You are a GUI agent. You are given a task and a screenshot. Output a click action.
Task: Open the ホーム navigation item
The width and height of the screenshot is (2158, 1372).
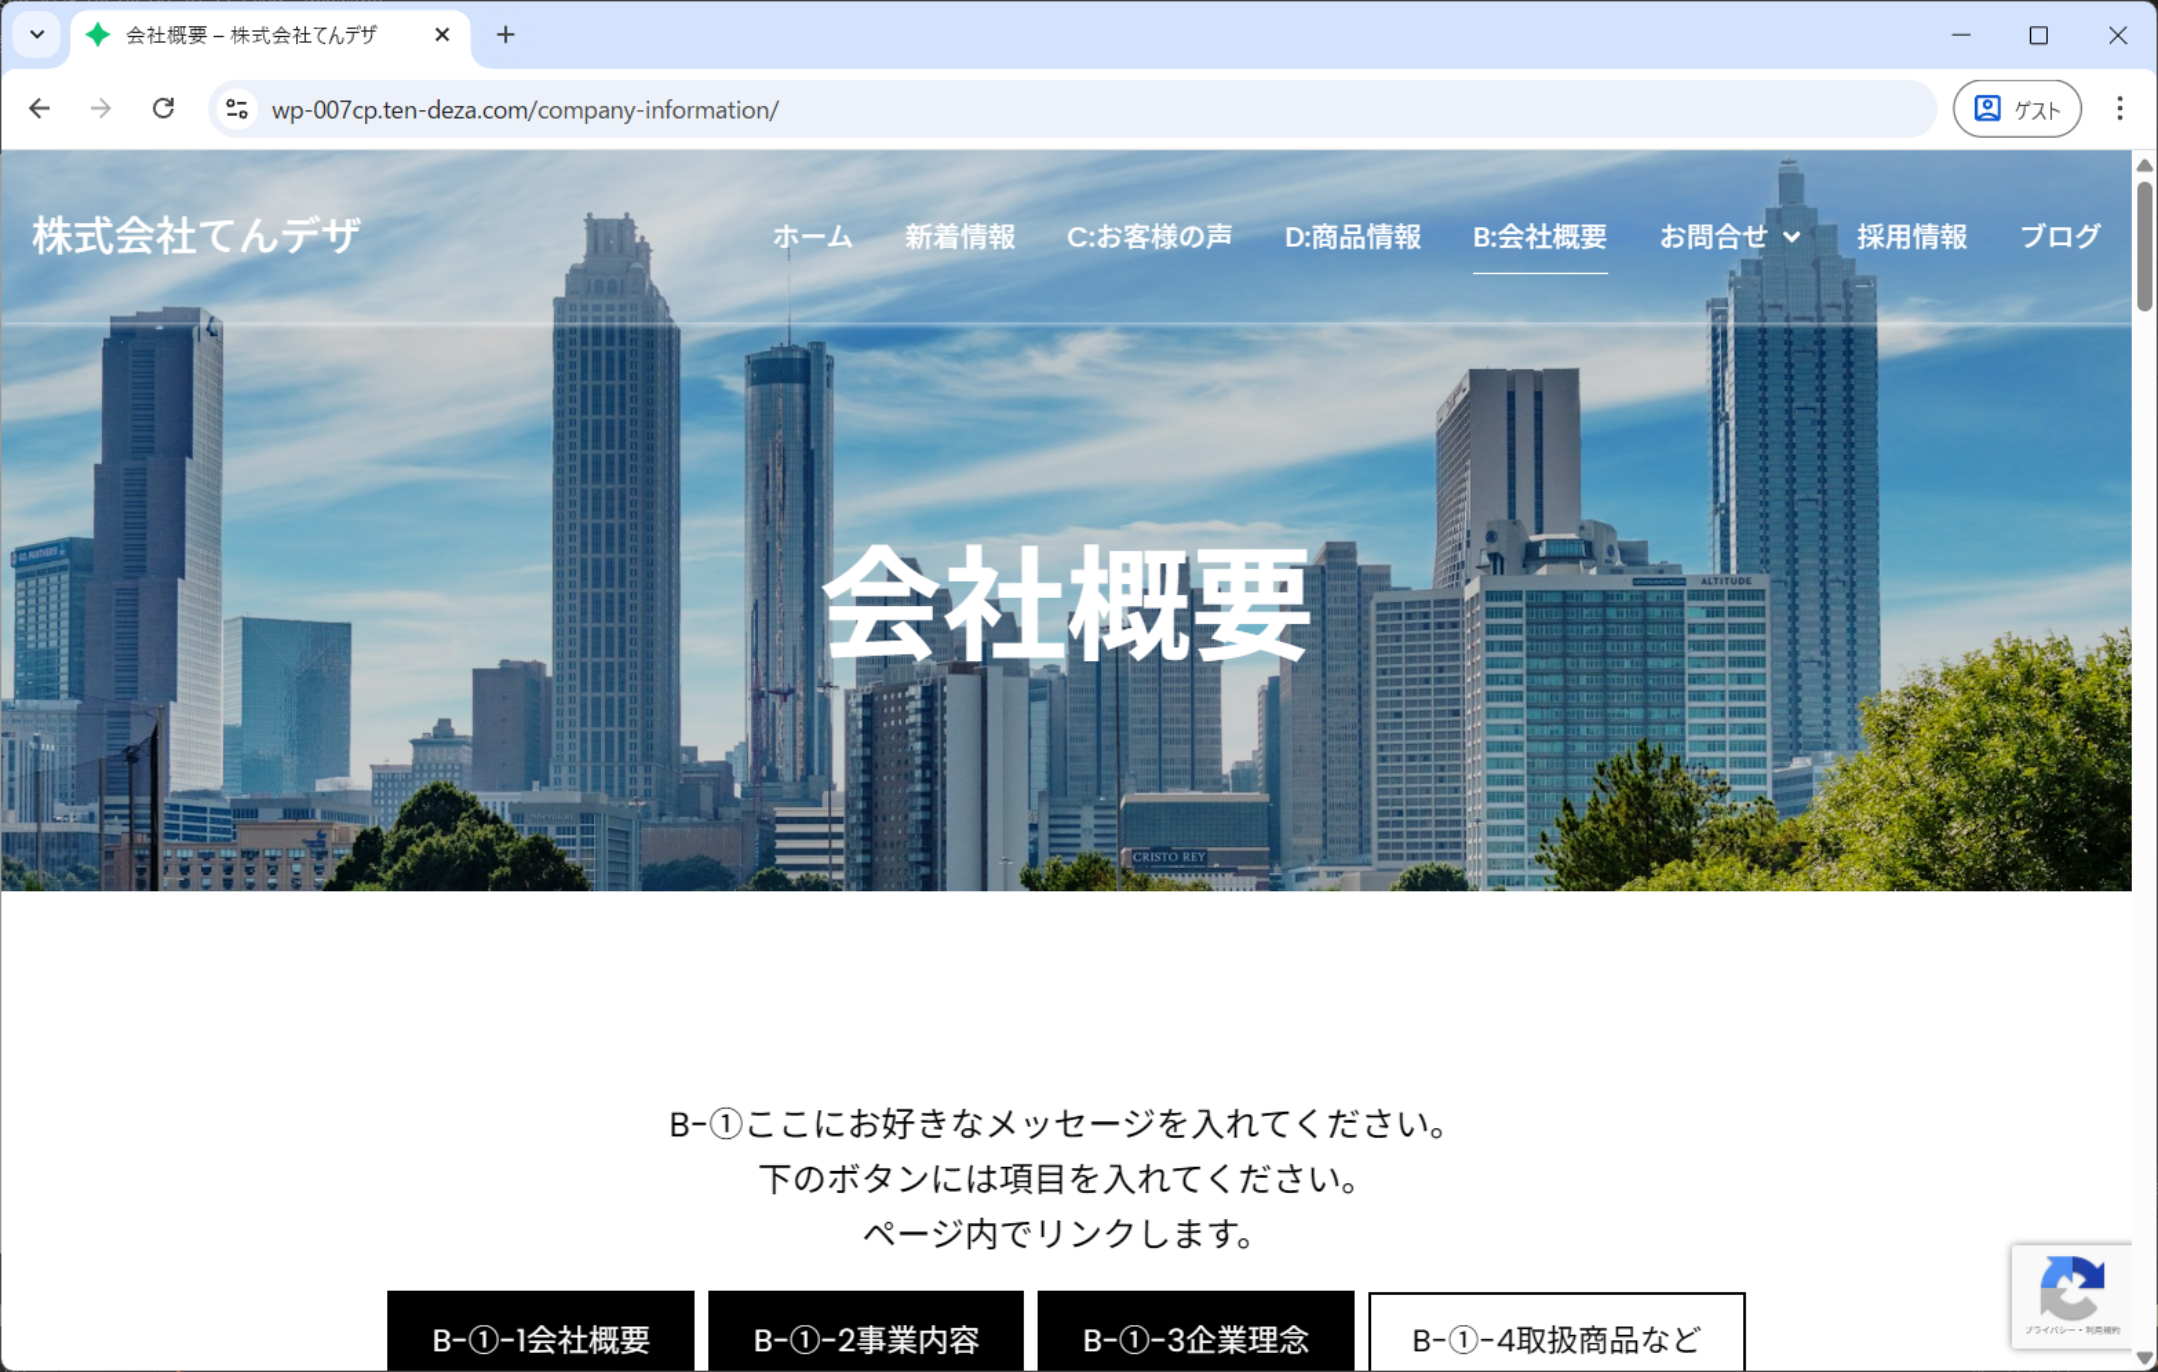coord(812,237)
